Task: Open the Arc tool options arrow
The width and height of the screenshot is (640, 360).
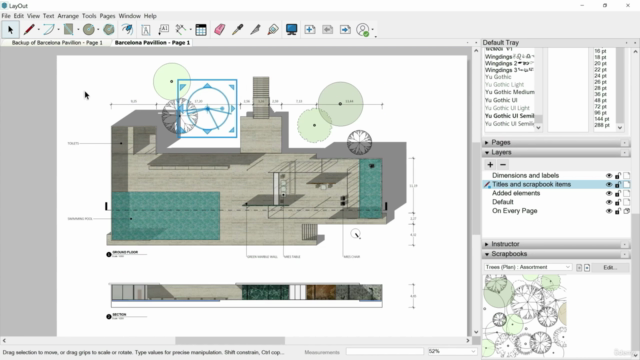Action: (58, 30)
